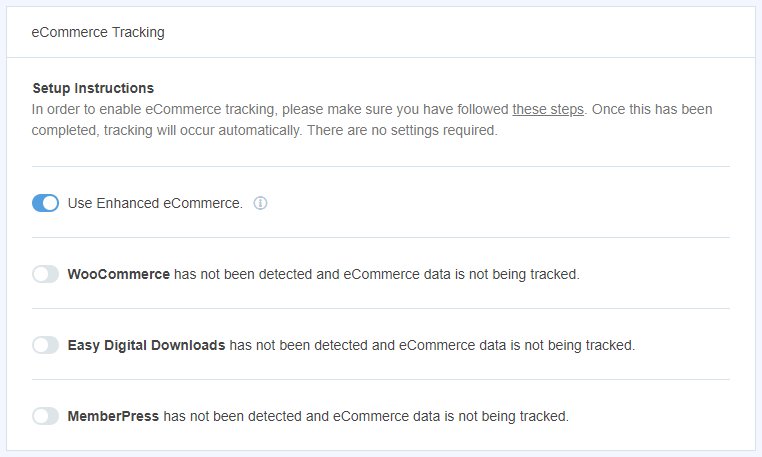Click the bold Easy Digital Downloads name
The height and width of the screenshot is (457, 762).
pos(147,345)
